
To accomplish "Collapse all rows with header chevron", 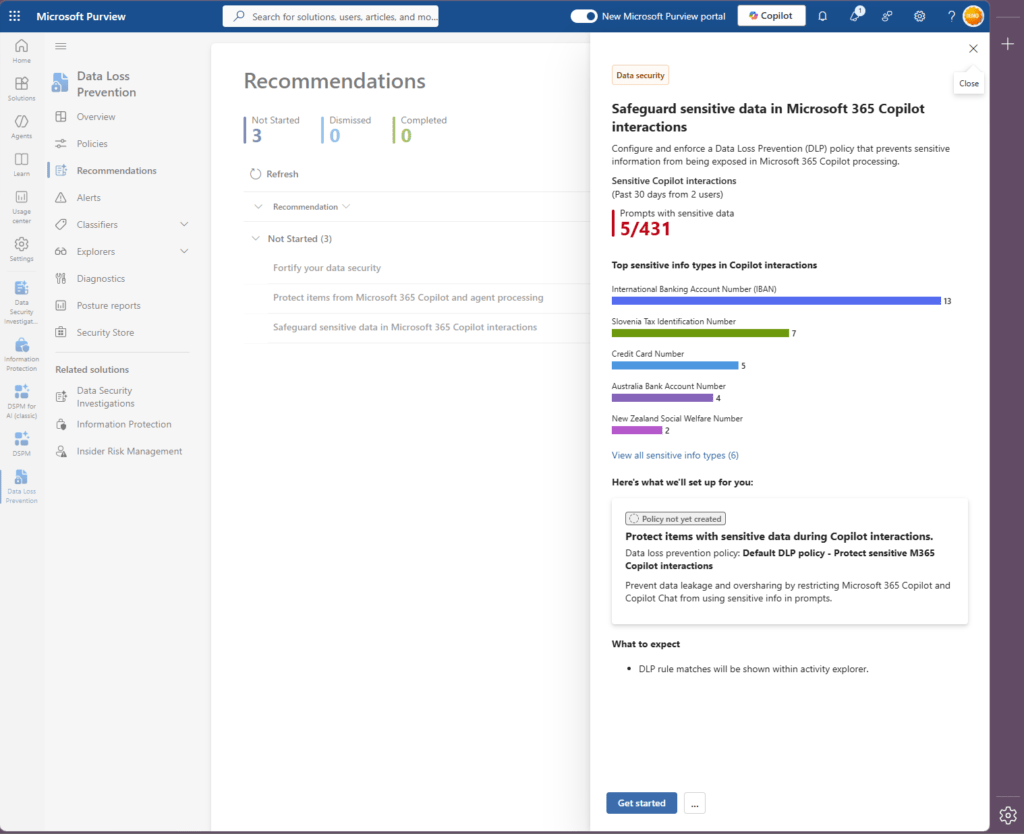I will 258,206.
